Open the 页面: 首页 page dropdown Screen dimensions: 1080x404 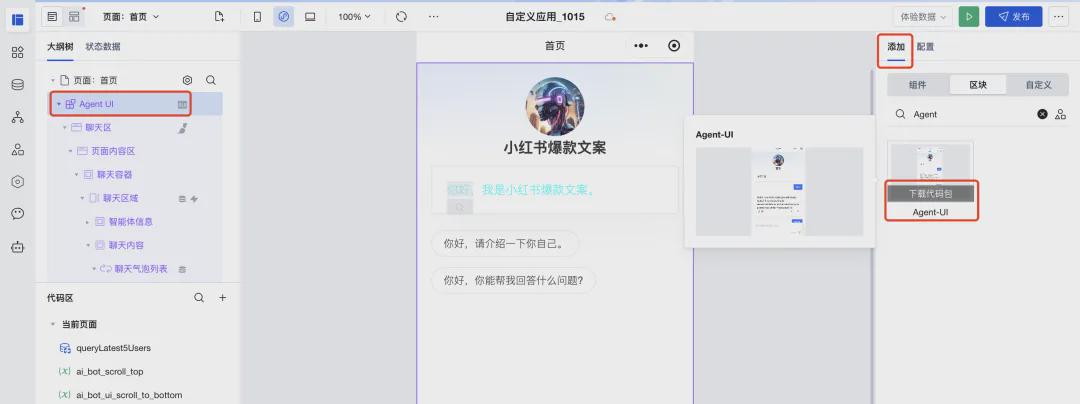tap(131, 17)
